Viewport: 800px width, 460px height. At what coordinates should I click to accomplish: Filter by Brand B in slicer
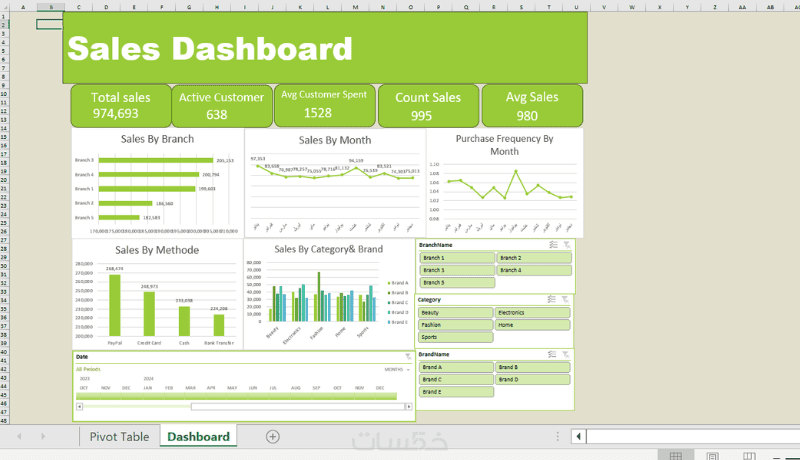[533, 367]
